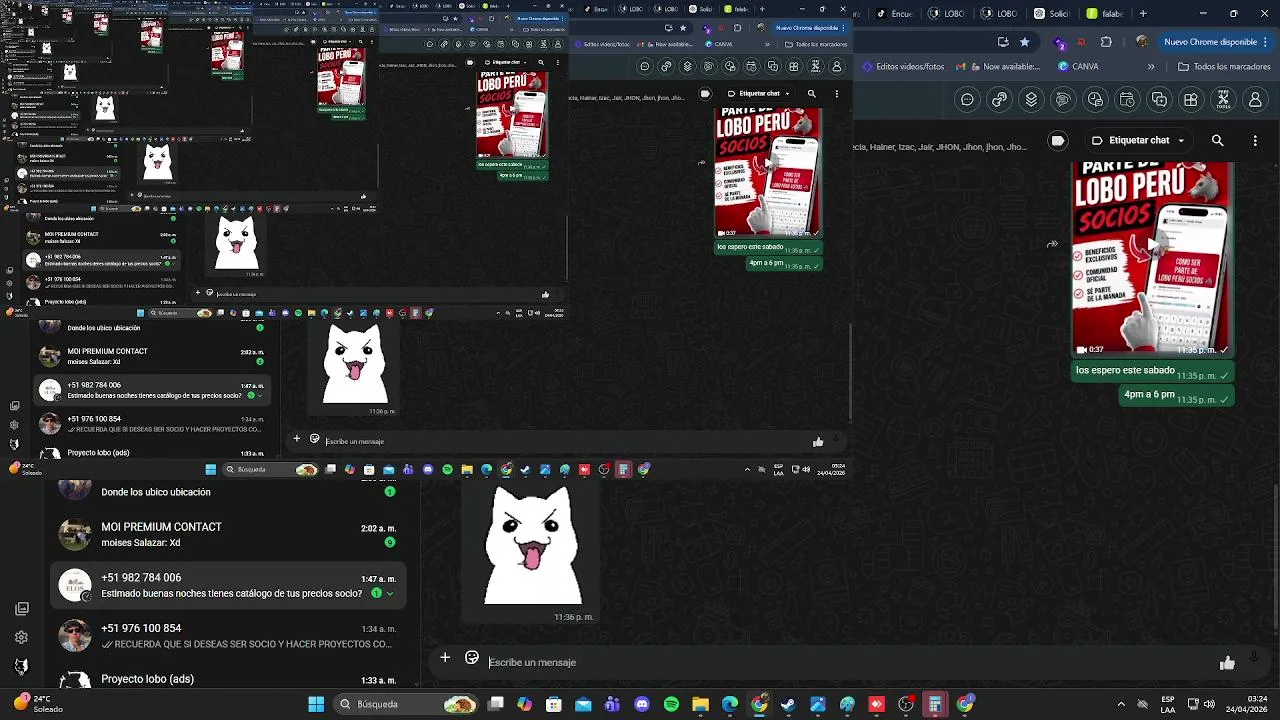
Task: Open the double speech-bubble tool in full-size toolbar
Action: pos(1063,100)
